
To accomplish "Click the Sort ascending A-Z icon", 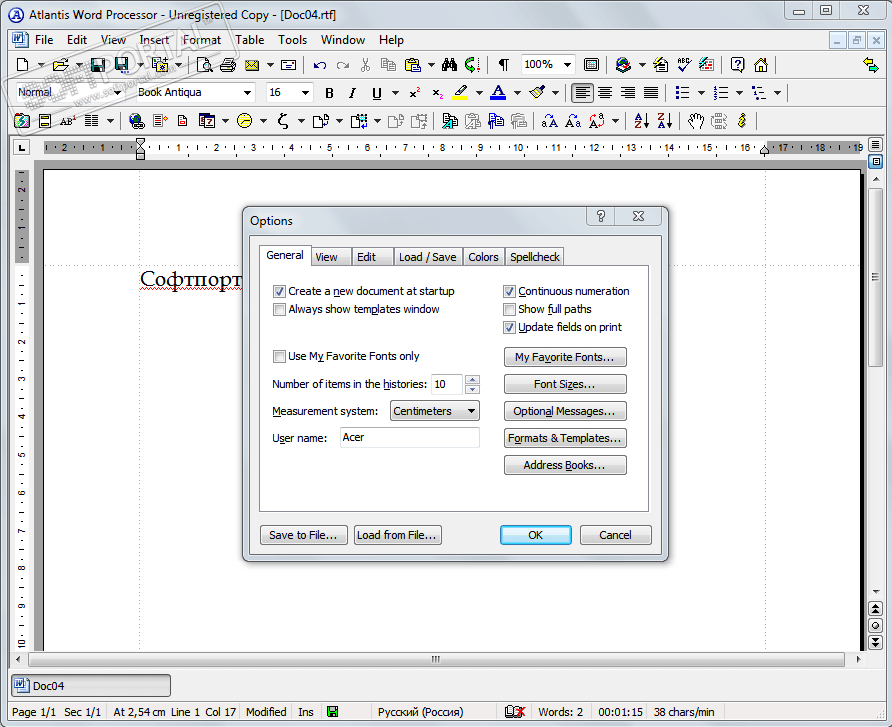I will [641, 121].
